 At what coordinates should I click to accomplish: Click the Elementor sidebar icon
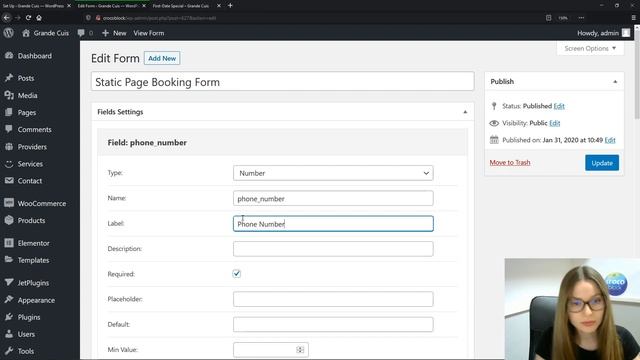9,243
